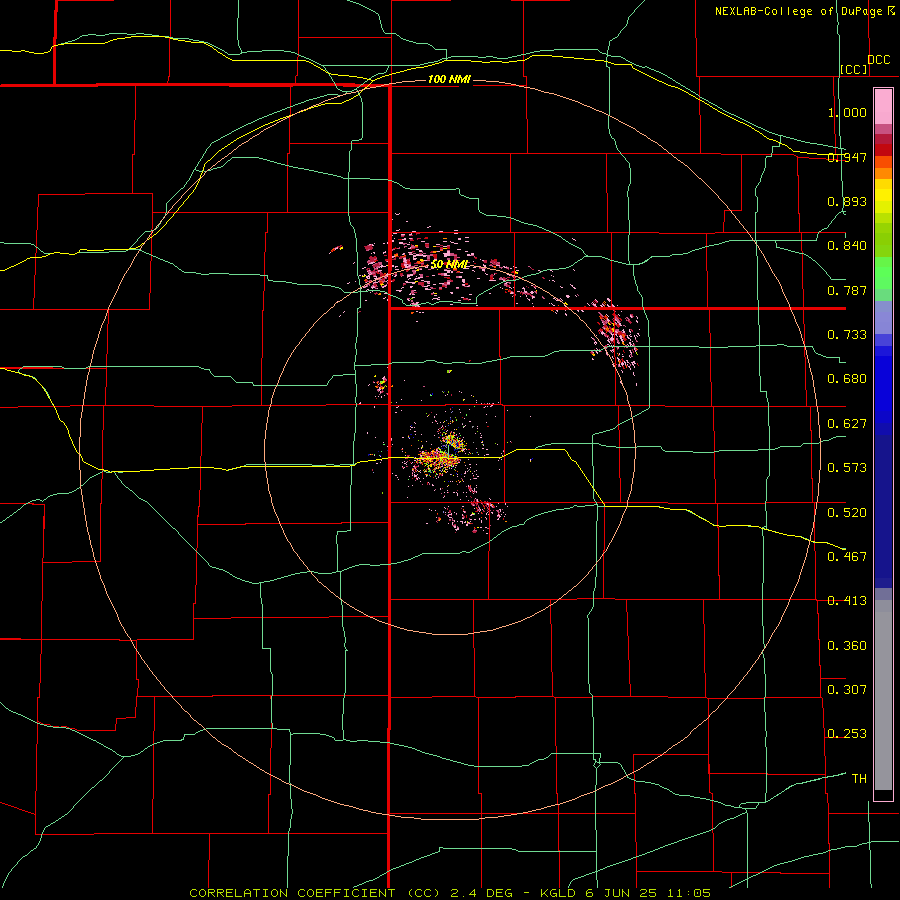Click the 1.000 scale value

click(847, 112)
